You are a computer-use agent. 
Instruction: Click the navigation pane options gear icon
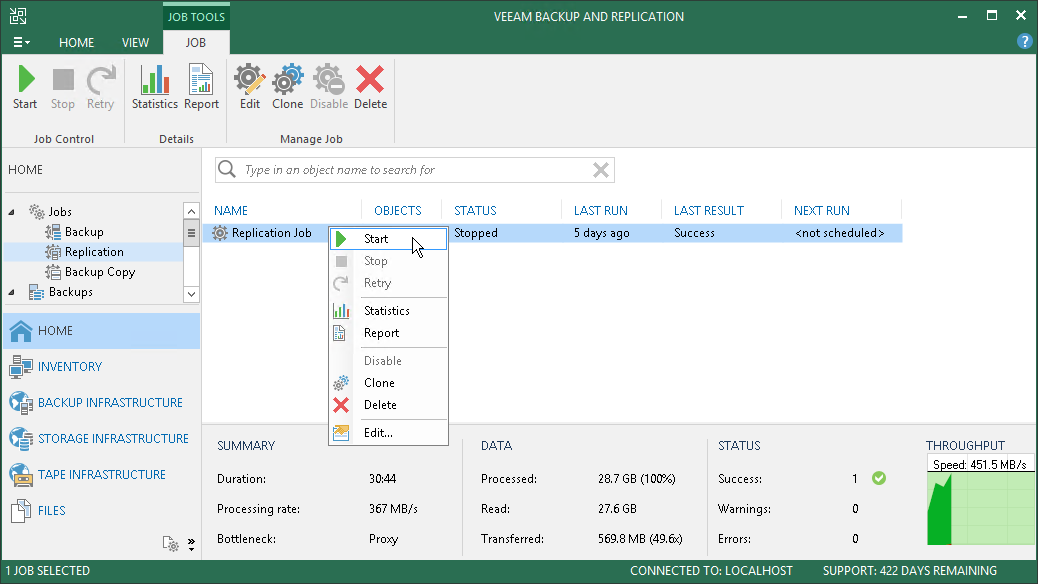click(171, 544)
